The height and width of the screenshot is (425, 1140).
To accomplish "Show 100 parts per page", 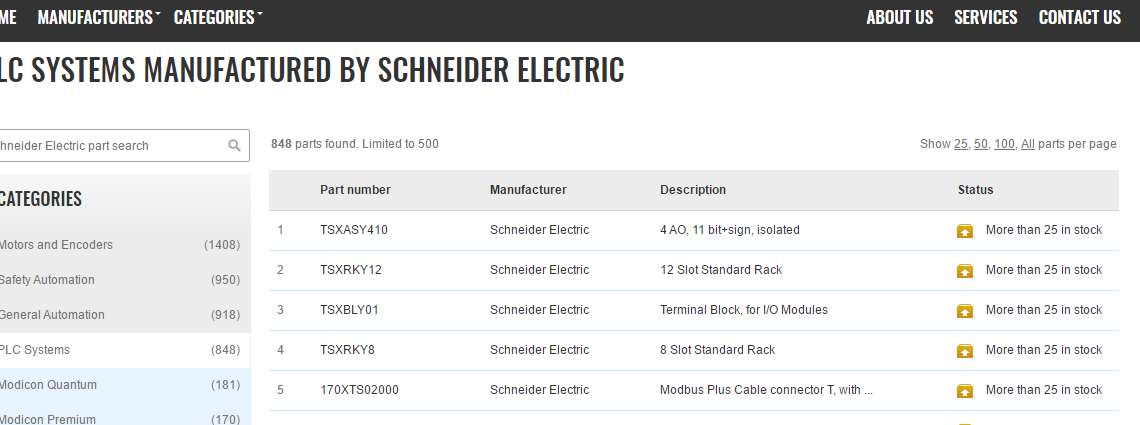I will click(x=1004, y=144).
